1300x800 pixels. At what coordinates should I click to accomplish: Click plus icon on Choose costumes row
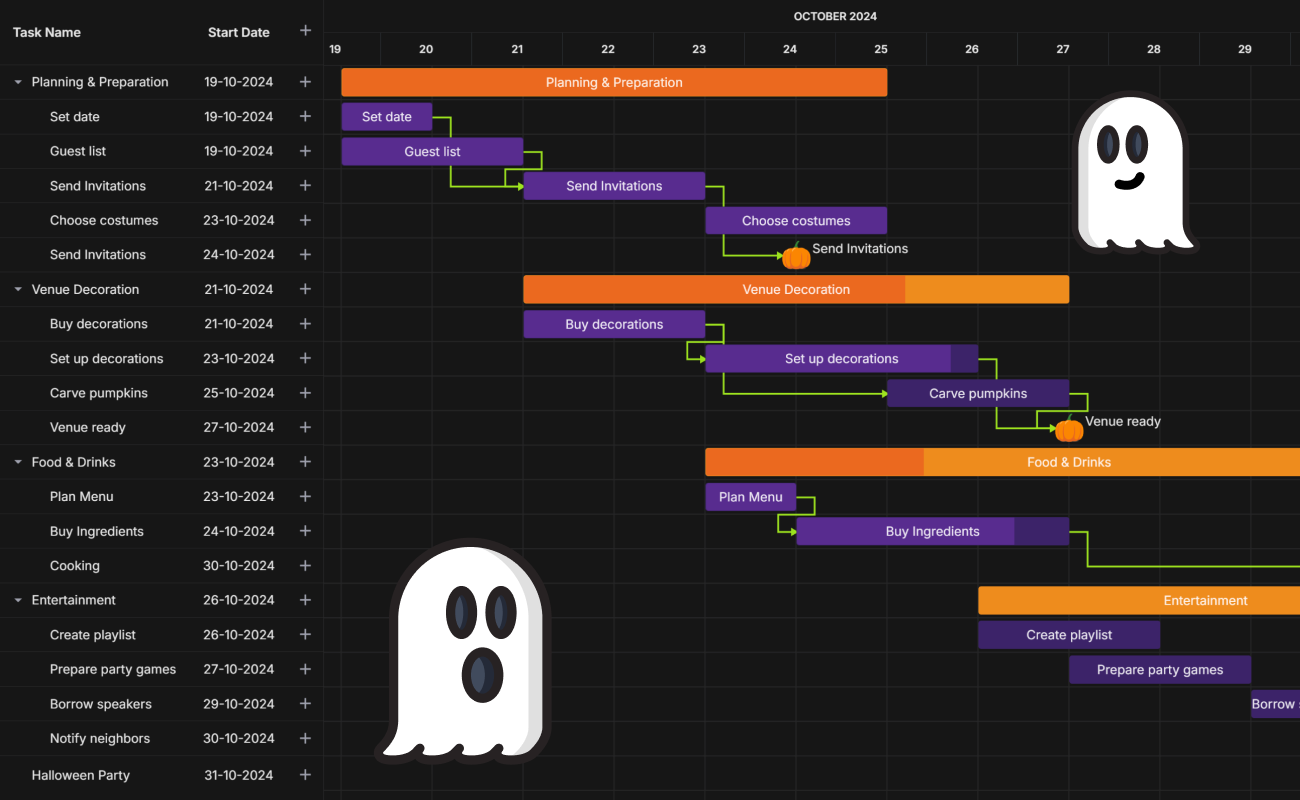[x=305, y=220]
